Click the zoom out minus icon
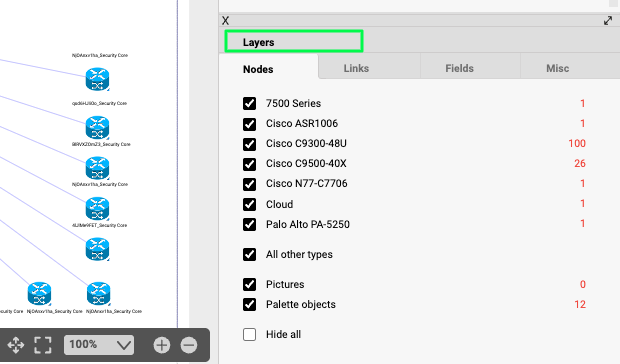The width and height of the screenshot is (620, 364). [189, 345]
